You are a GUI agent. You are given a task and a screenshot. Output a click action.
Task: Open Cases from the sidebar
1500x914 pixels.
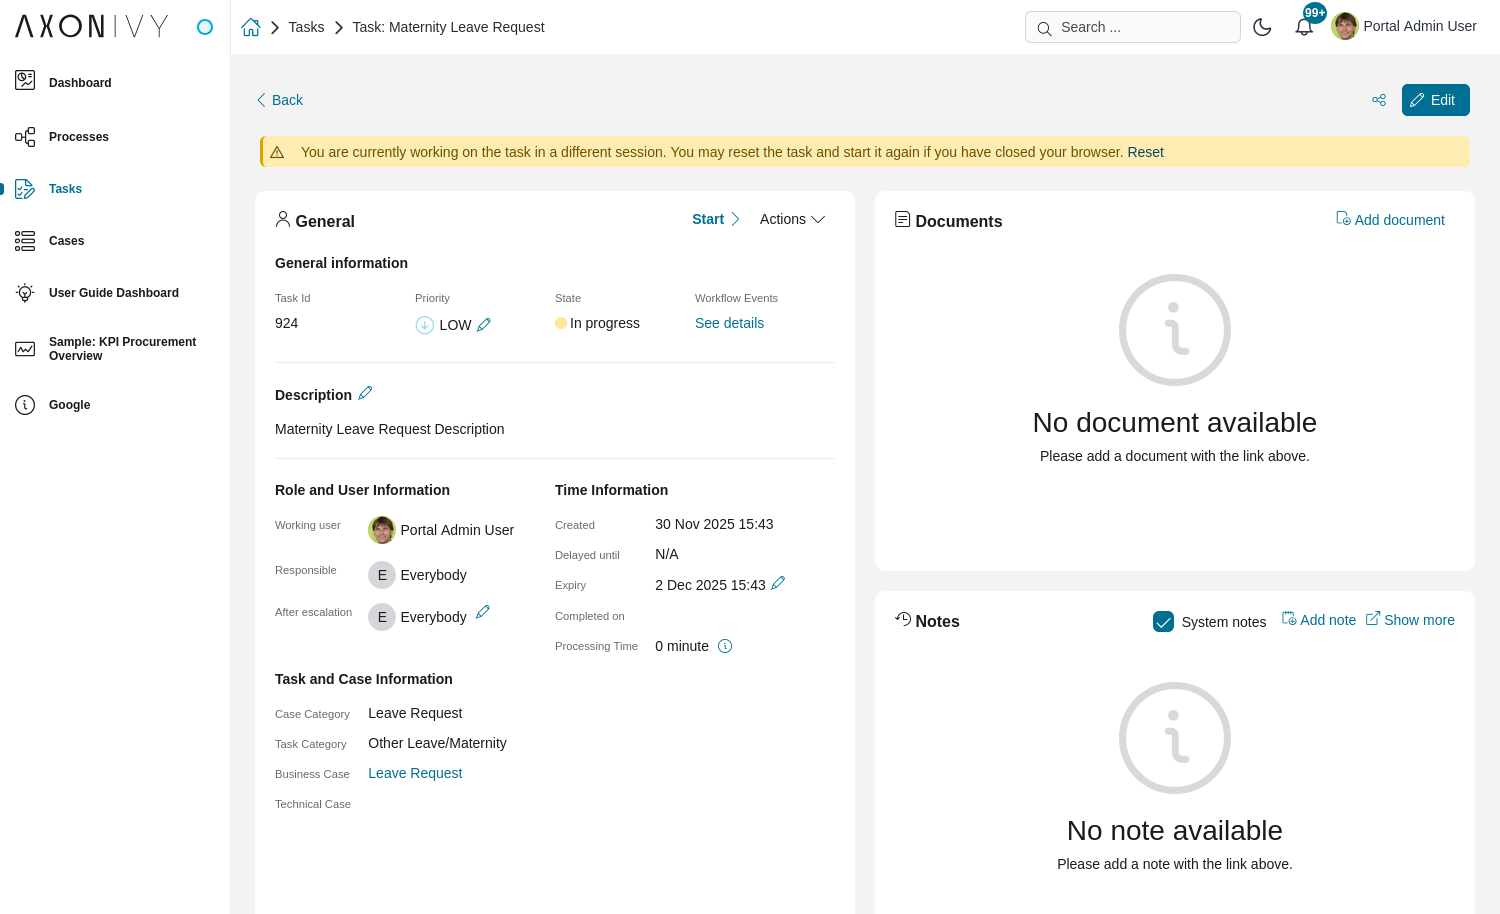point(66,240)
